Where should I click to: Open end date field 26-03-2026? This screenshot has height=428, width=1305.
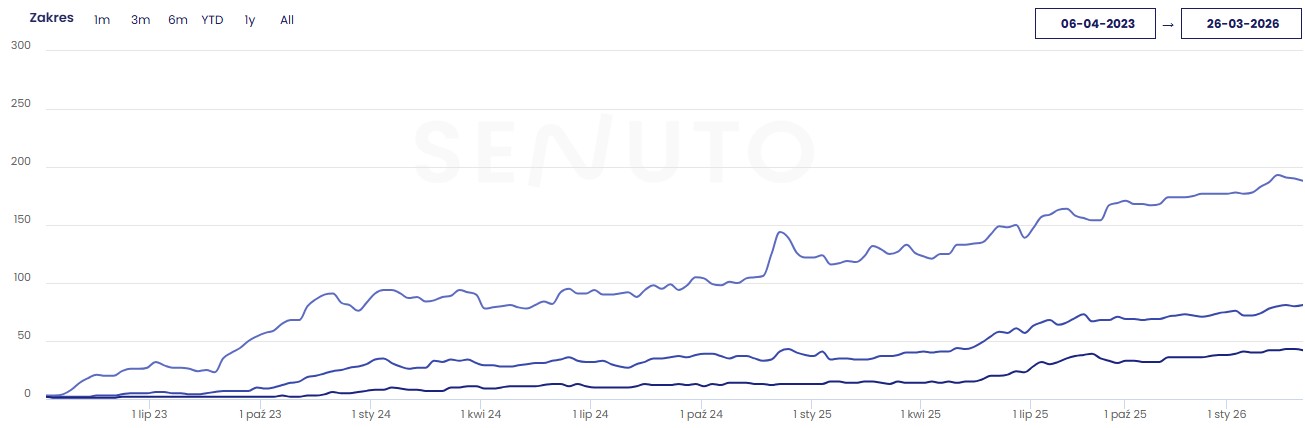(1242, 24)
